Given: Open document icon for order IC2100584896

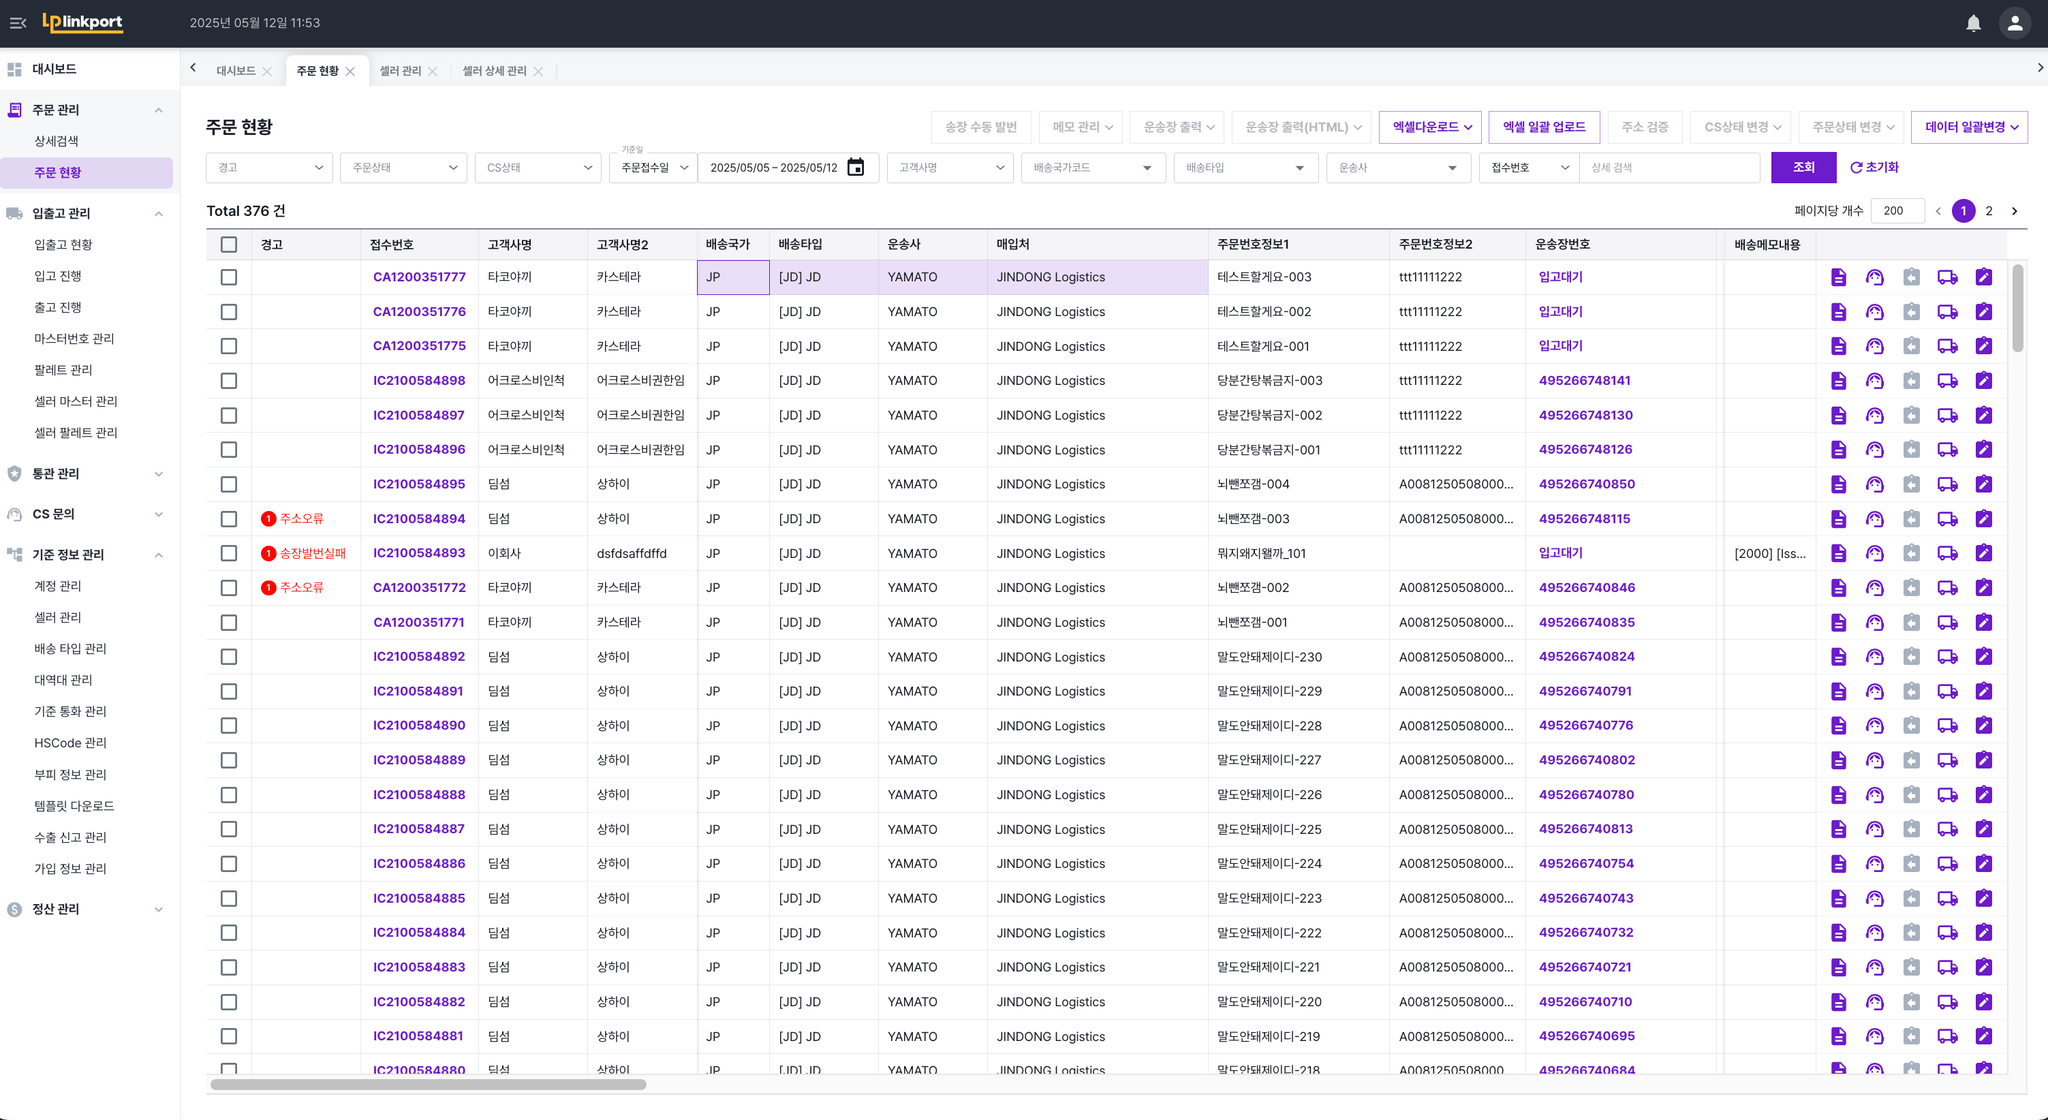Looking at the screenshot, I should tap(1838, 450).
